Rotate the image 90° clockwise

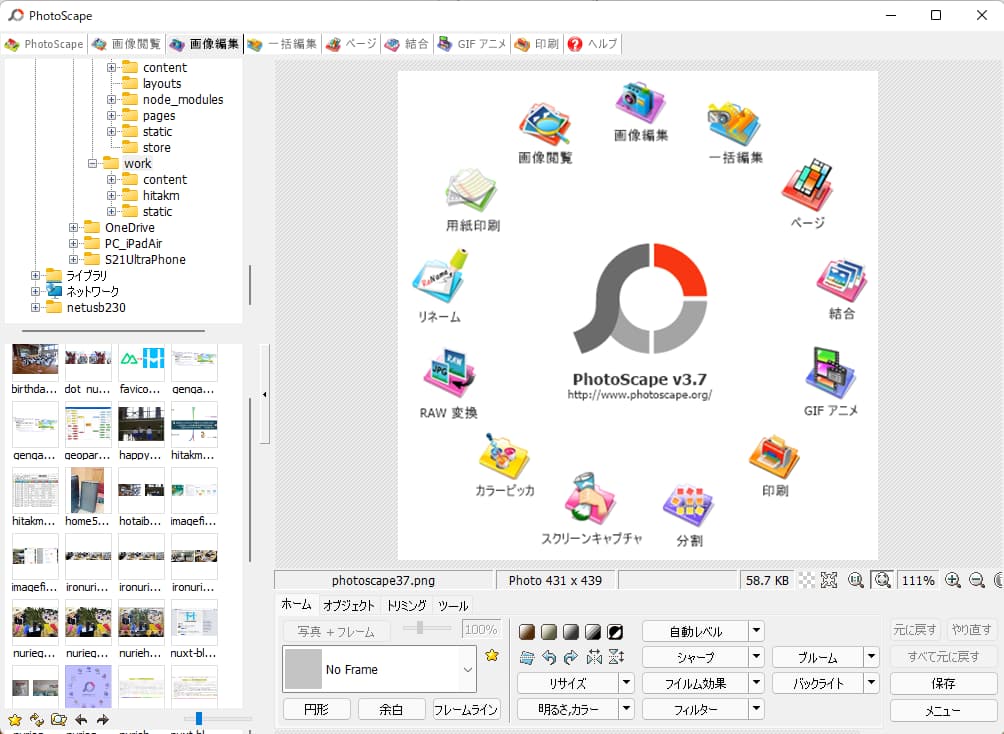point(571,657)
